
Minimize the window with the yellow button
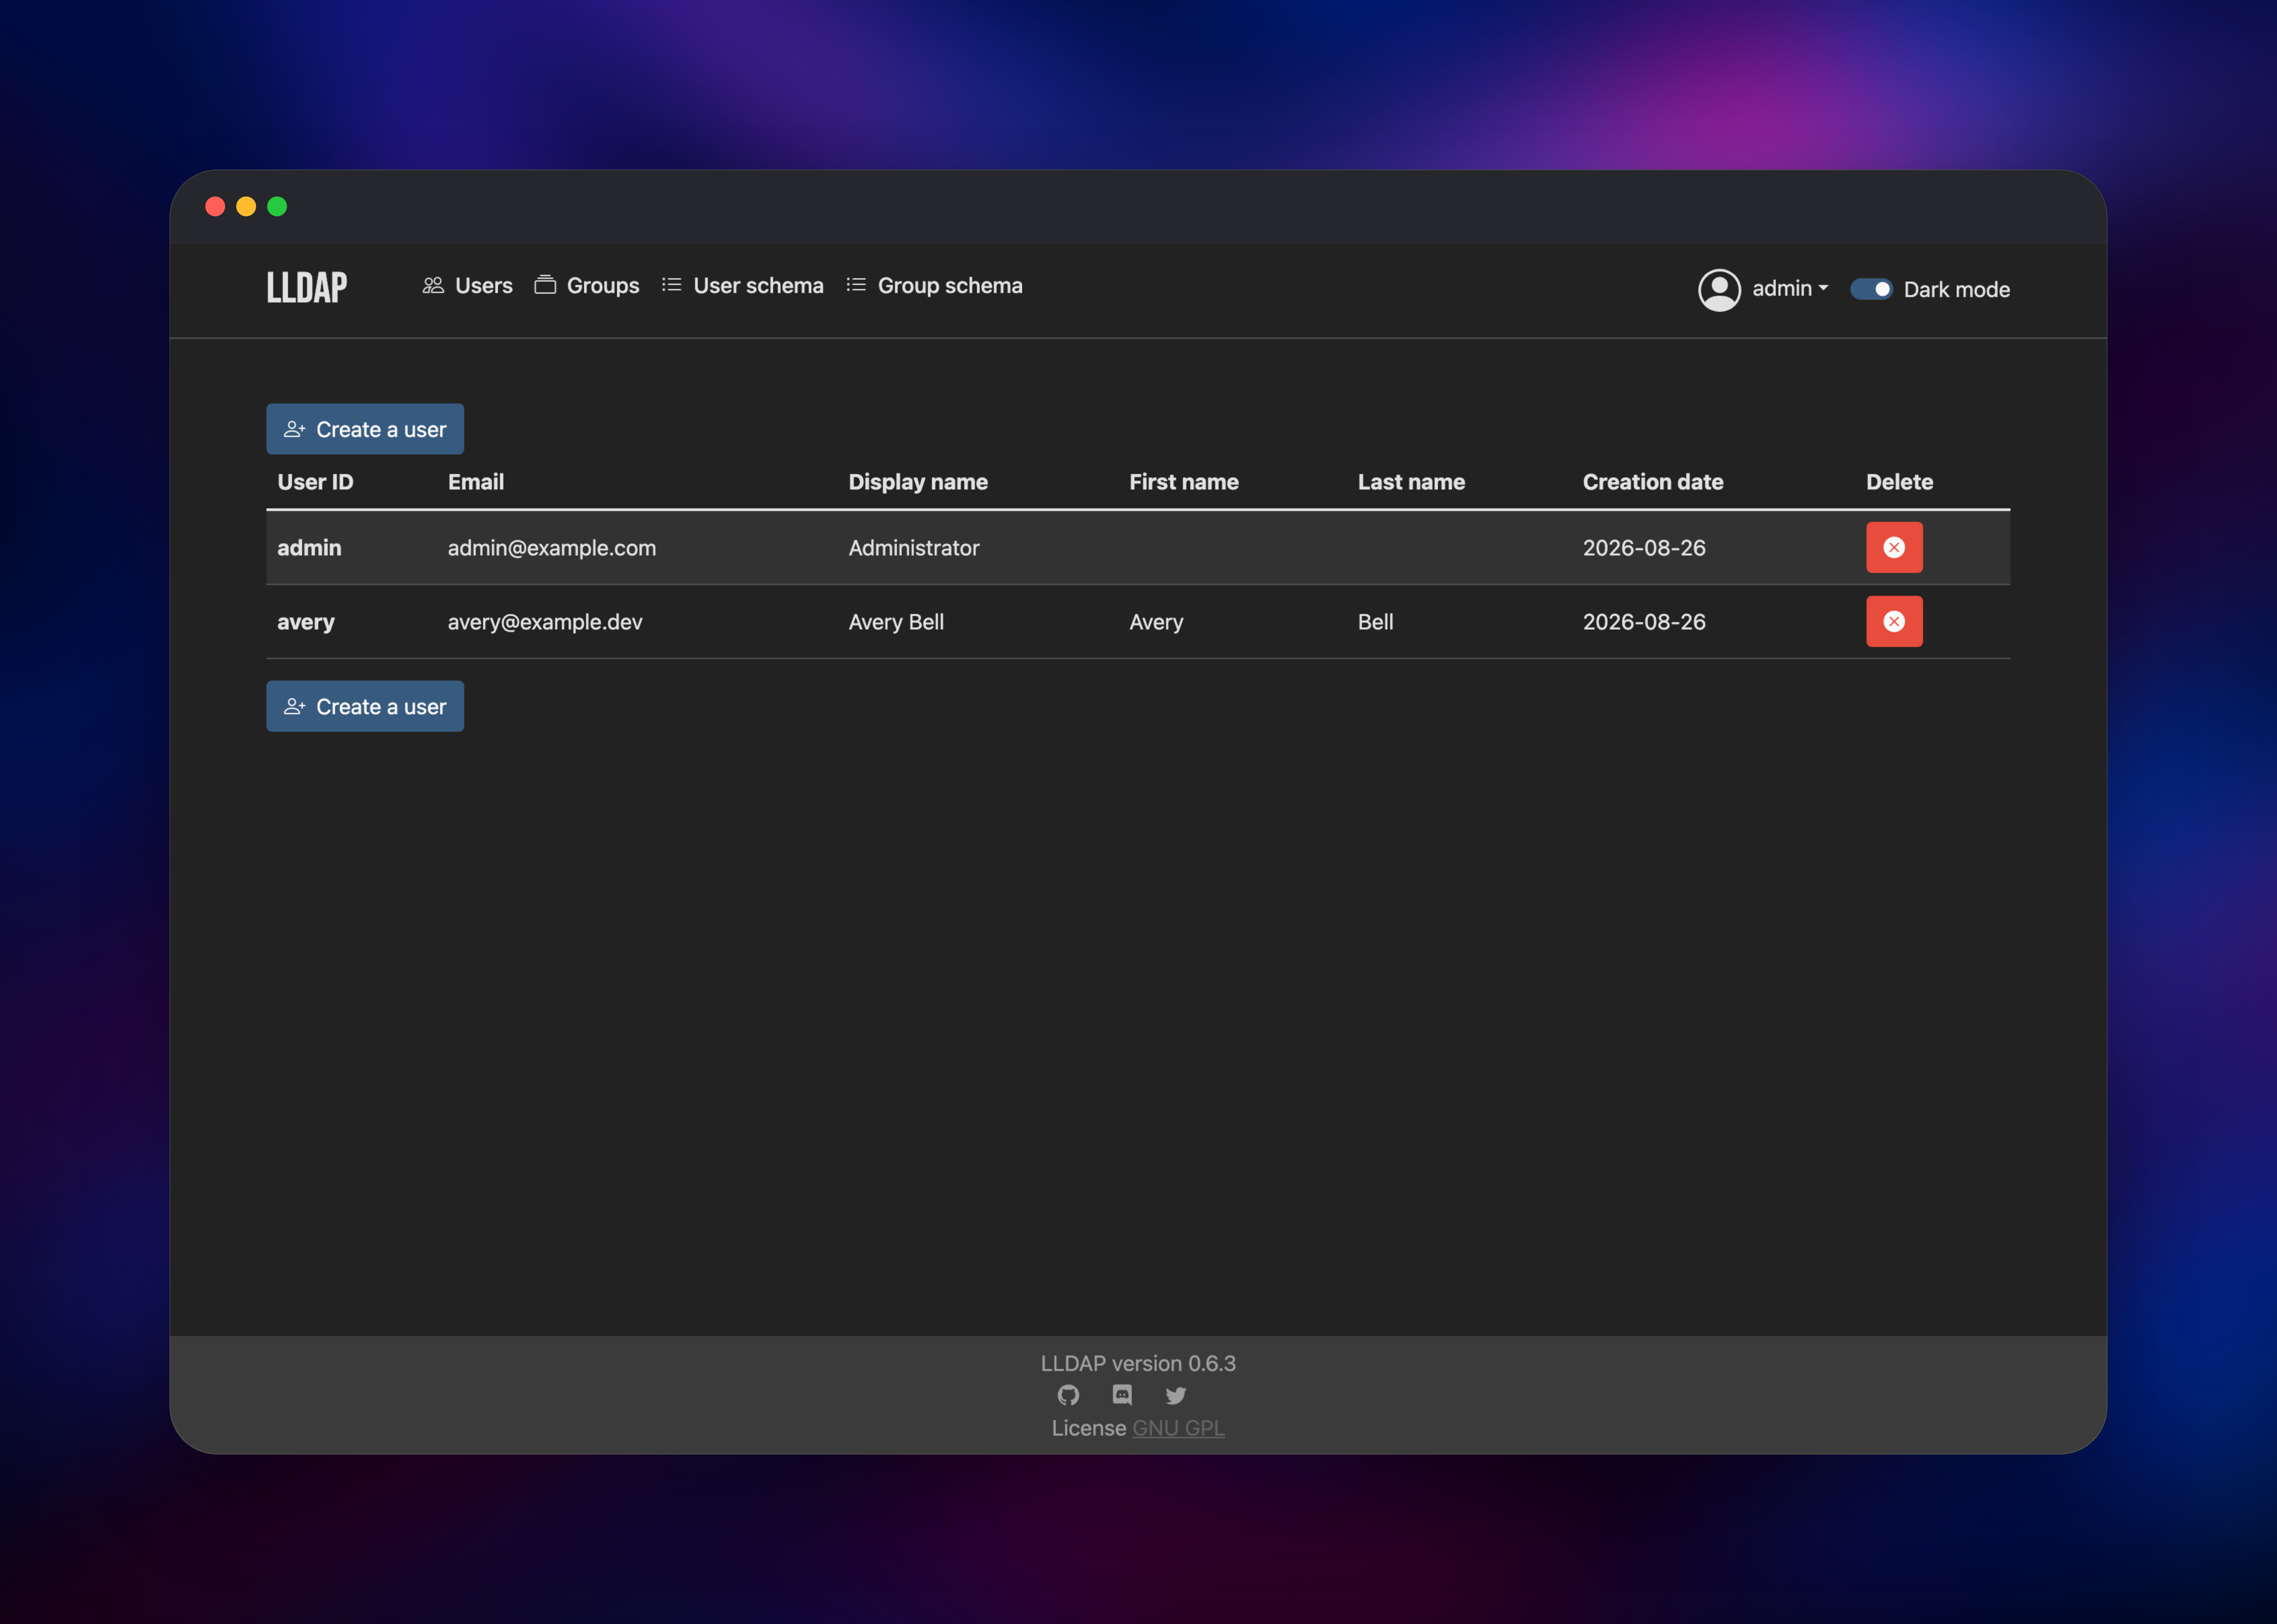tap(246, 206)
